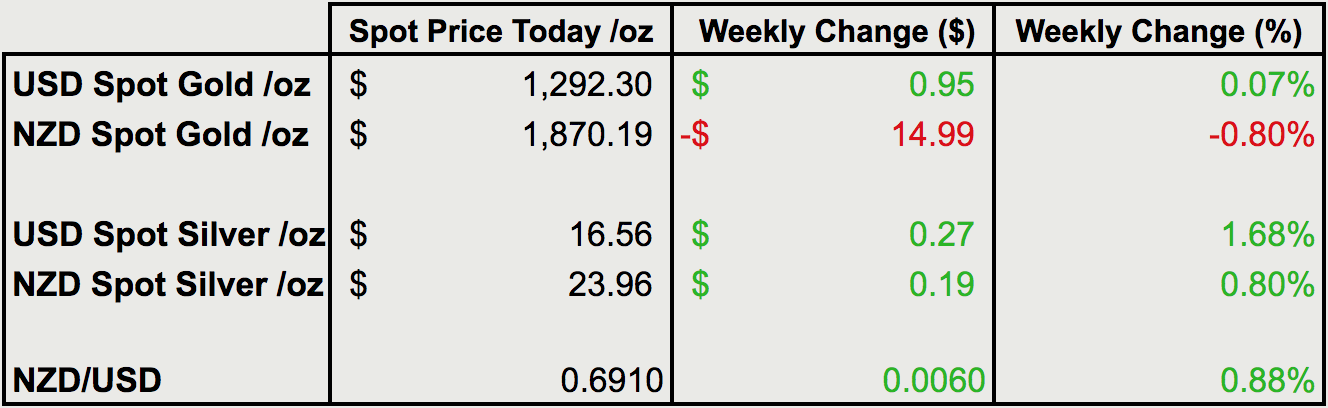Viewport: 1328px width, 408px height.
Task: Select the NZD Spot Gold /oz row label
Action: pyautogui.click(x=161, y=134)
